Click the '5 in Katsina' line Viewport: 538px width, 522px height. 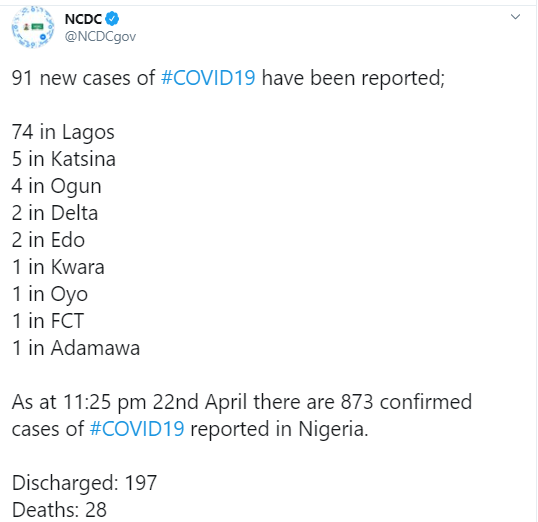[x=64, y=159]
